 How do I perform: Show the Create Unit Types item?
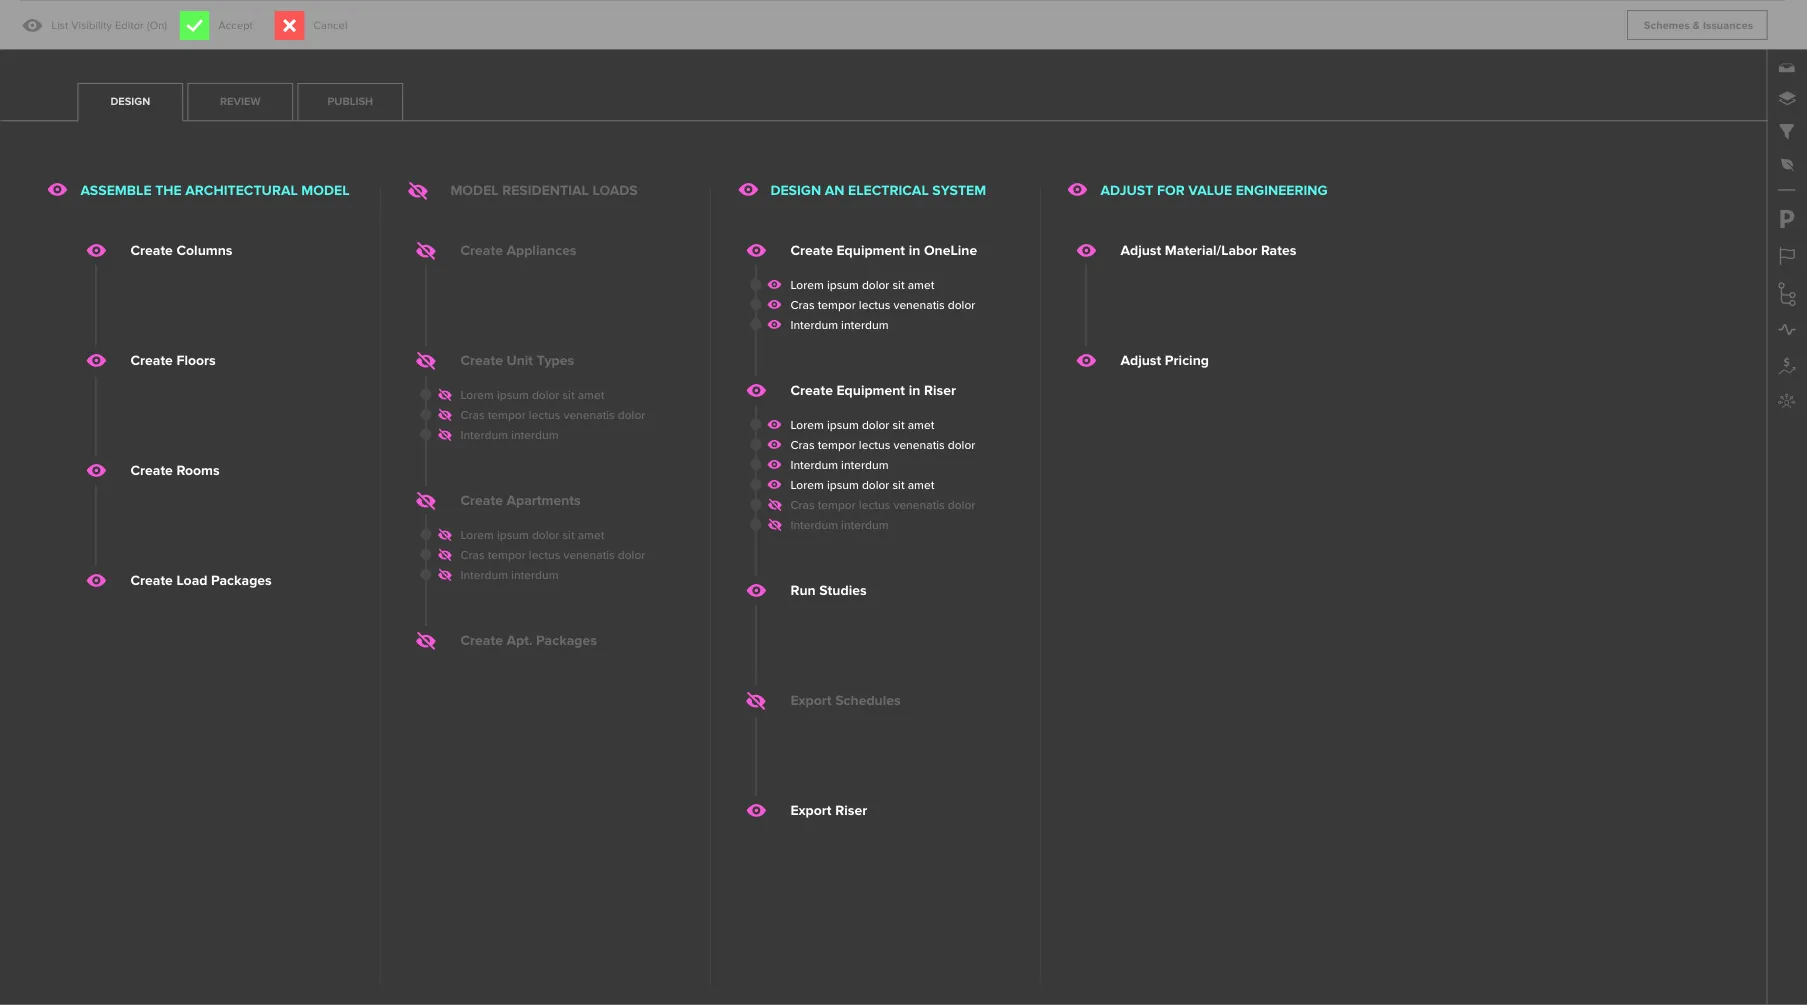point(426,360)
